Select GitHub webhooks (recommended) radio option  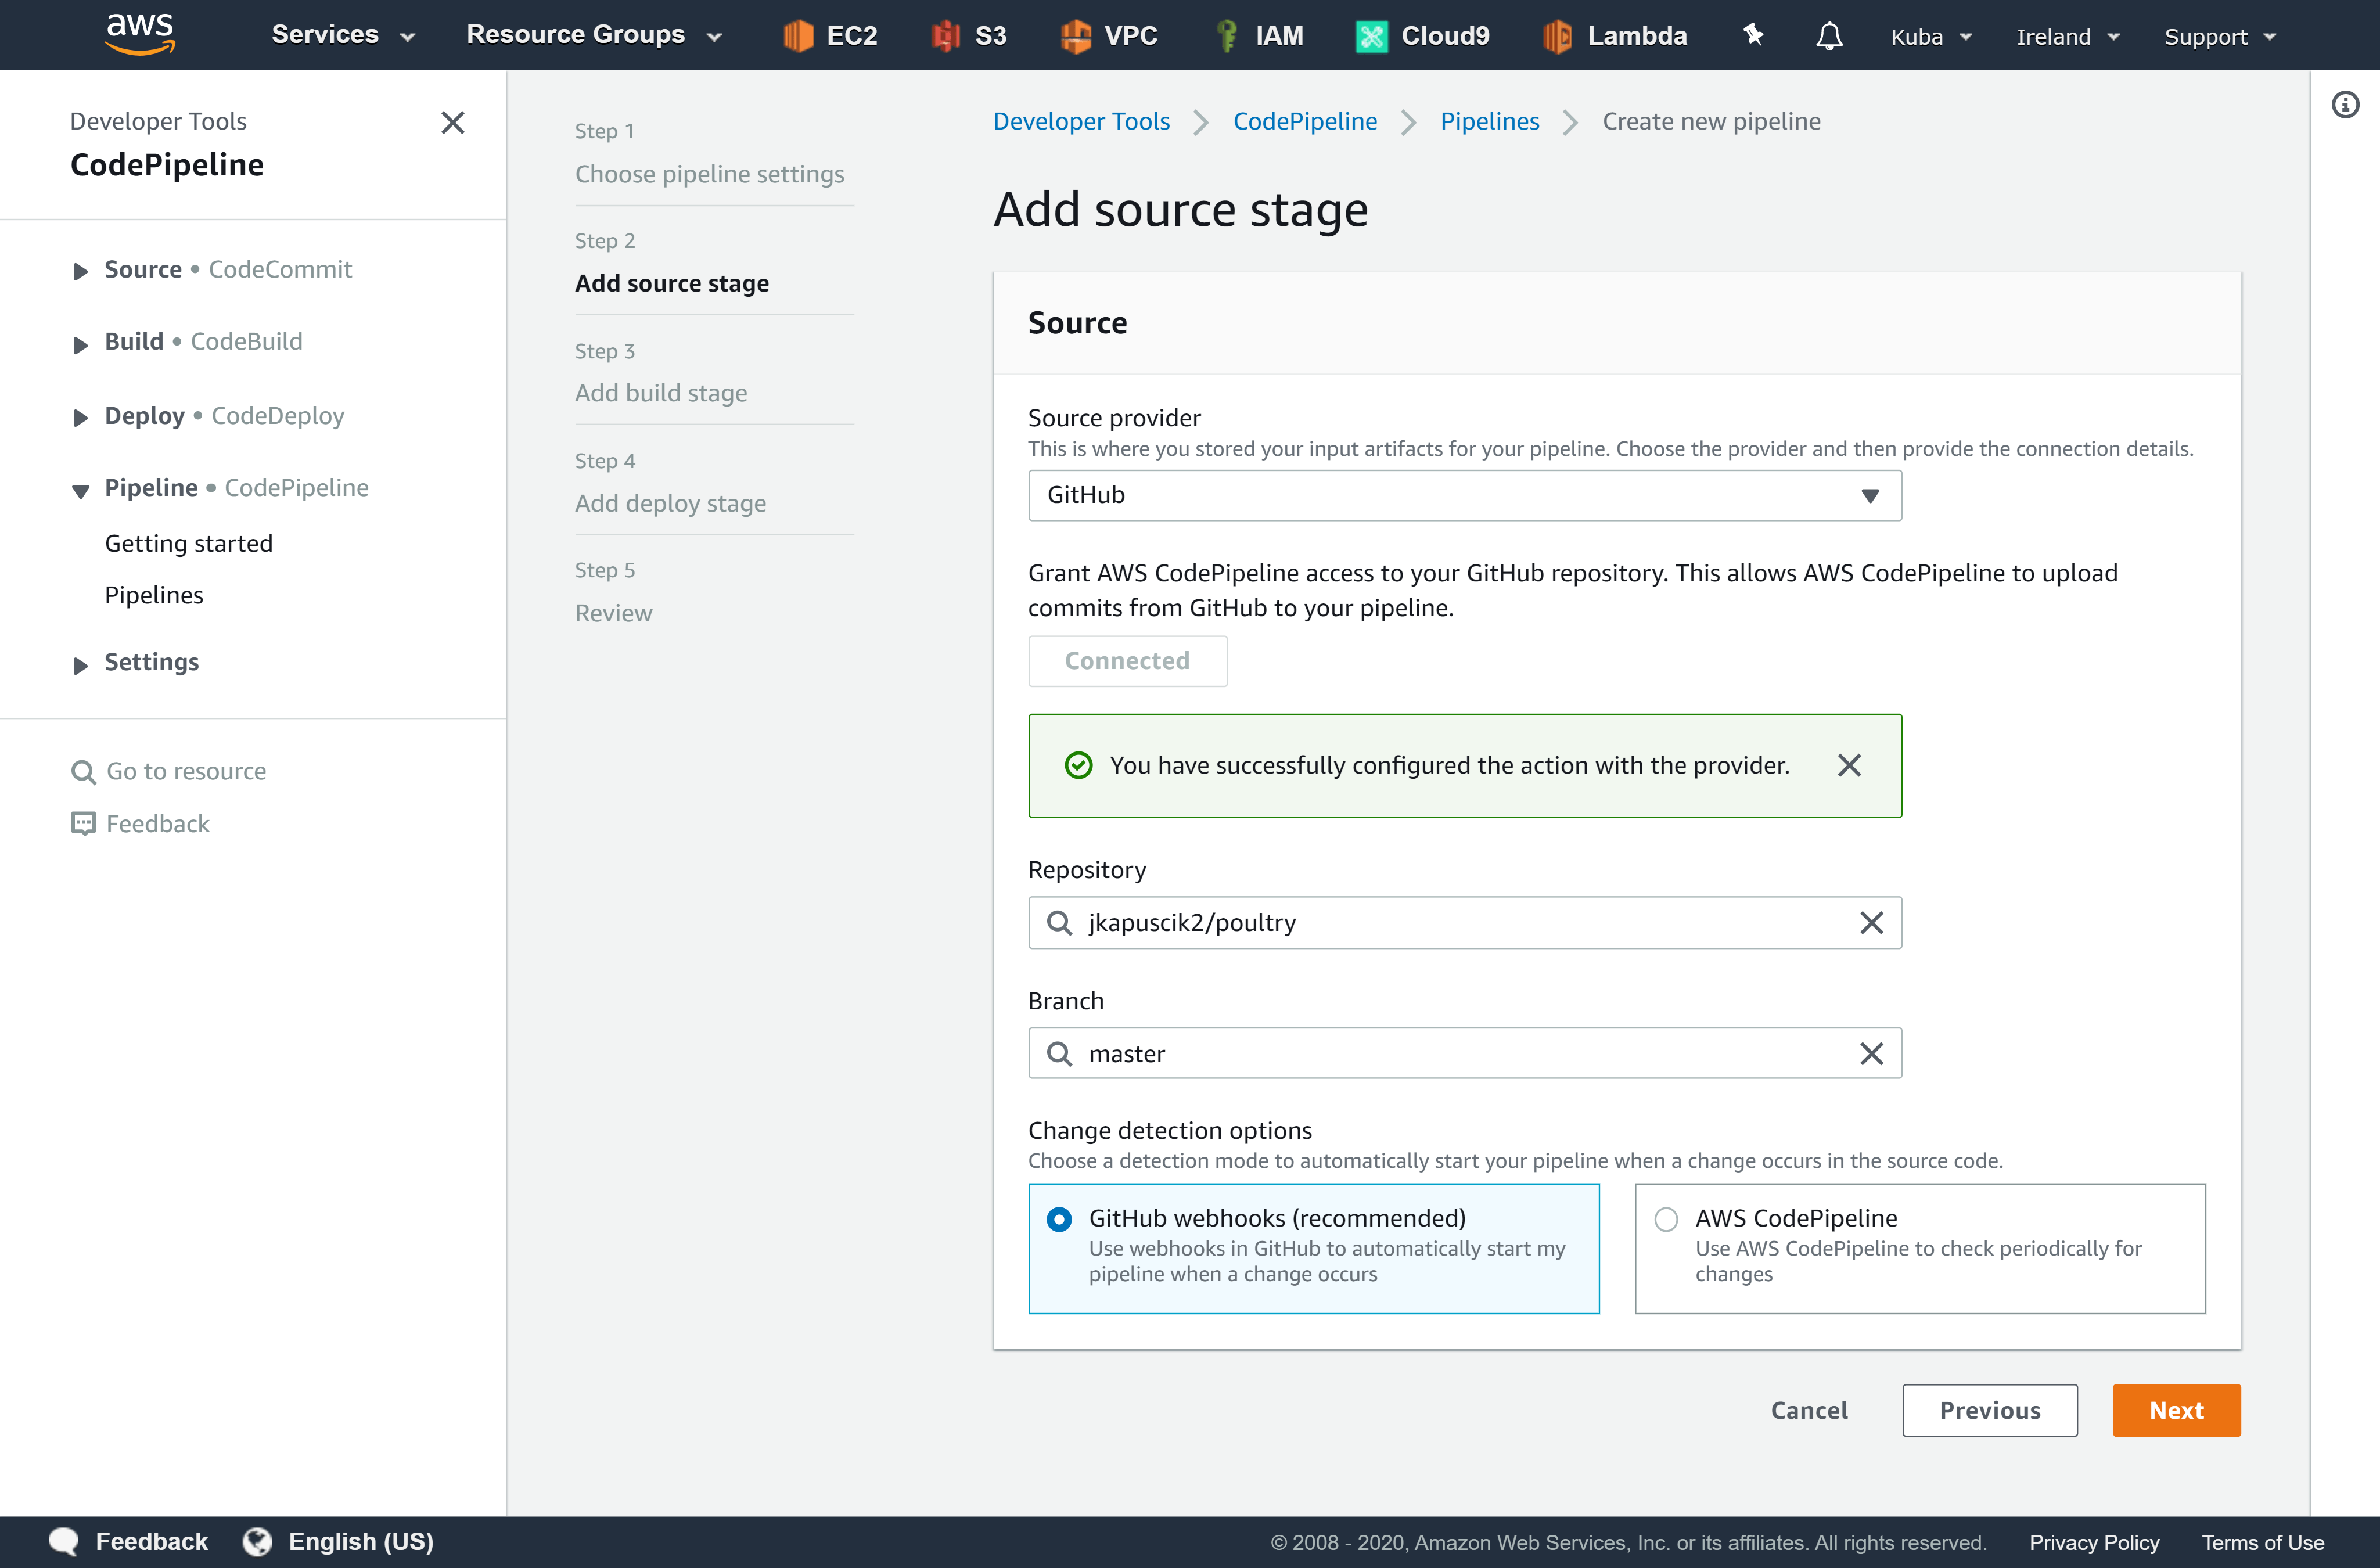pos(1059,1219)
